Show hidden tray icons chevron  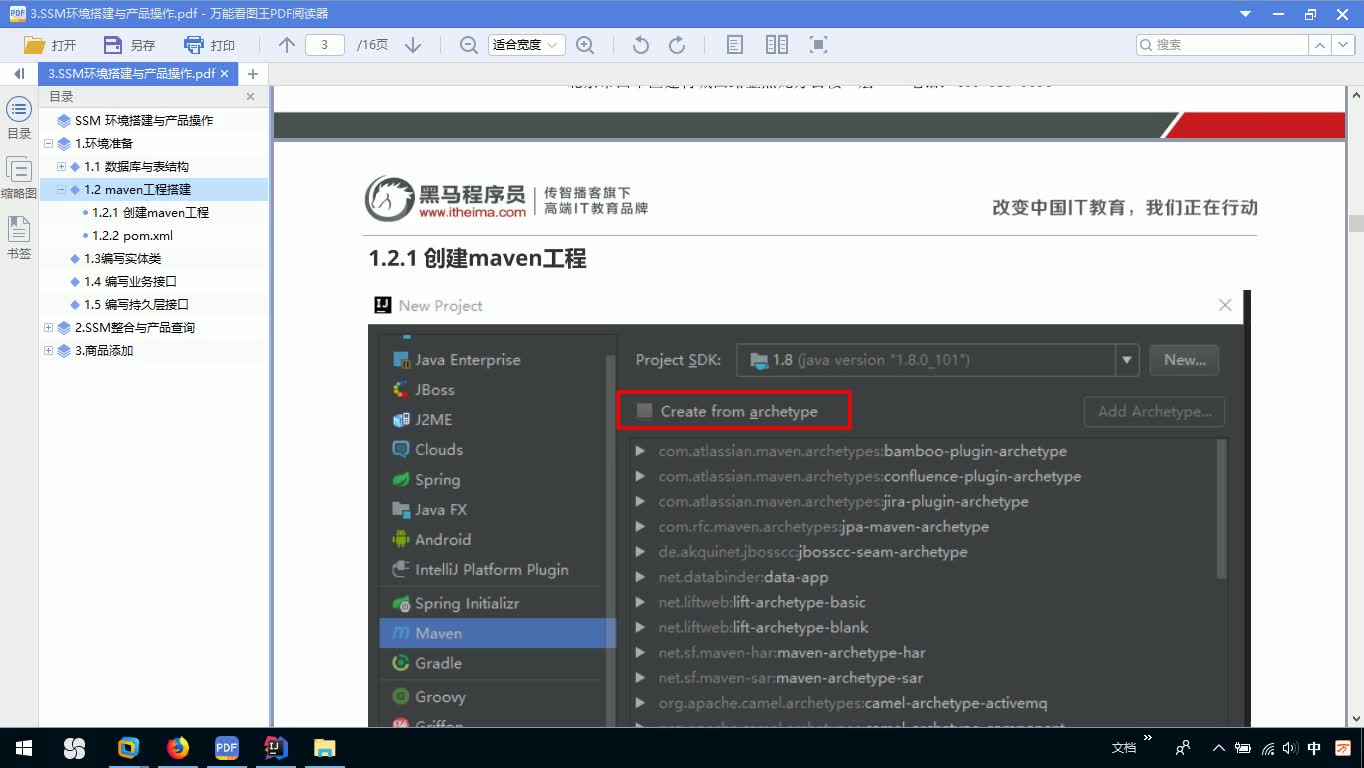pyautogui.click(x=1218, y=748)
